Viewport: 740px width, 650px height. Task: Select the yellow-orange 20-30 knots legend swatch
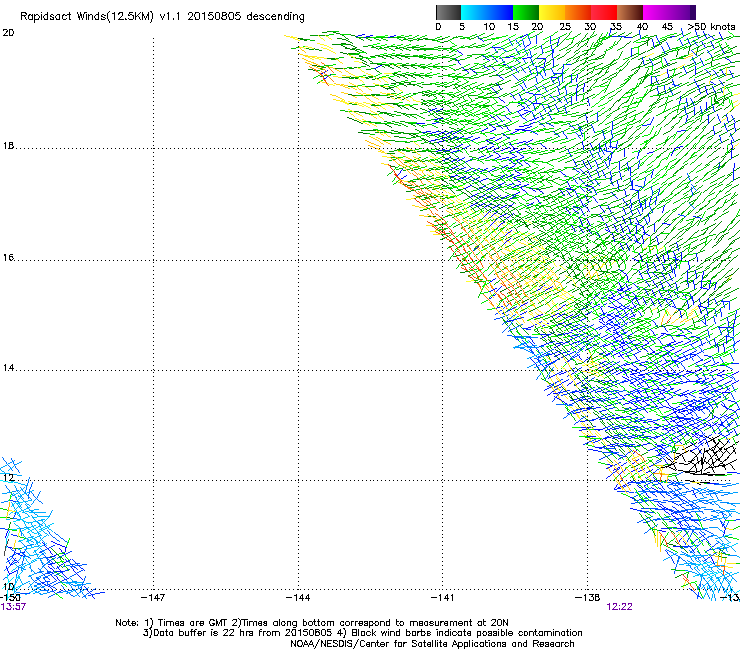click(x=565, y=12)
